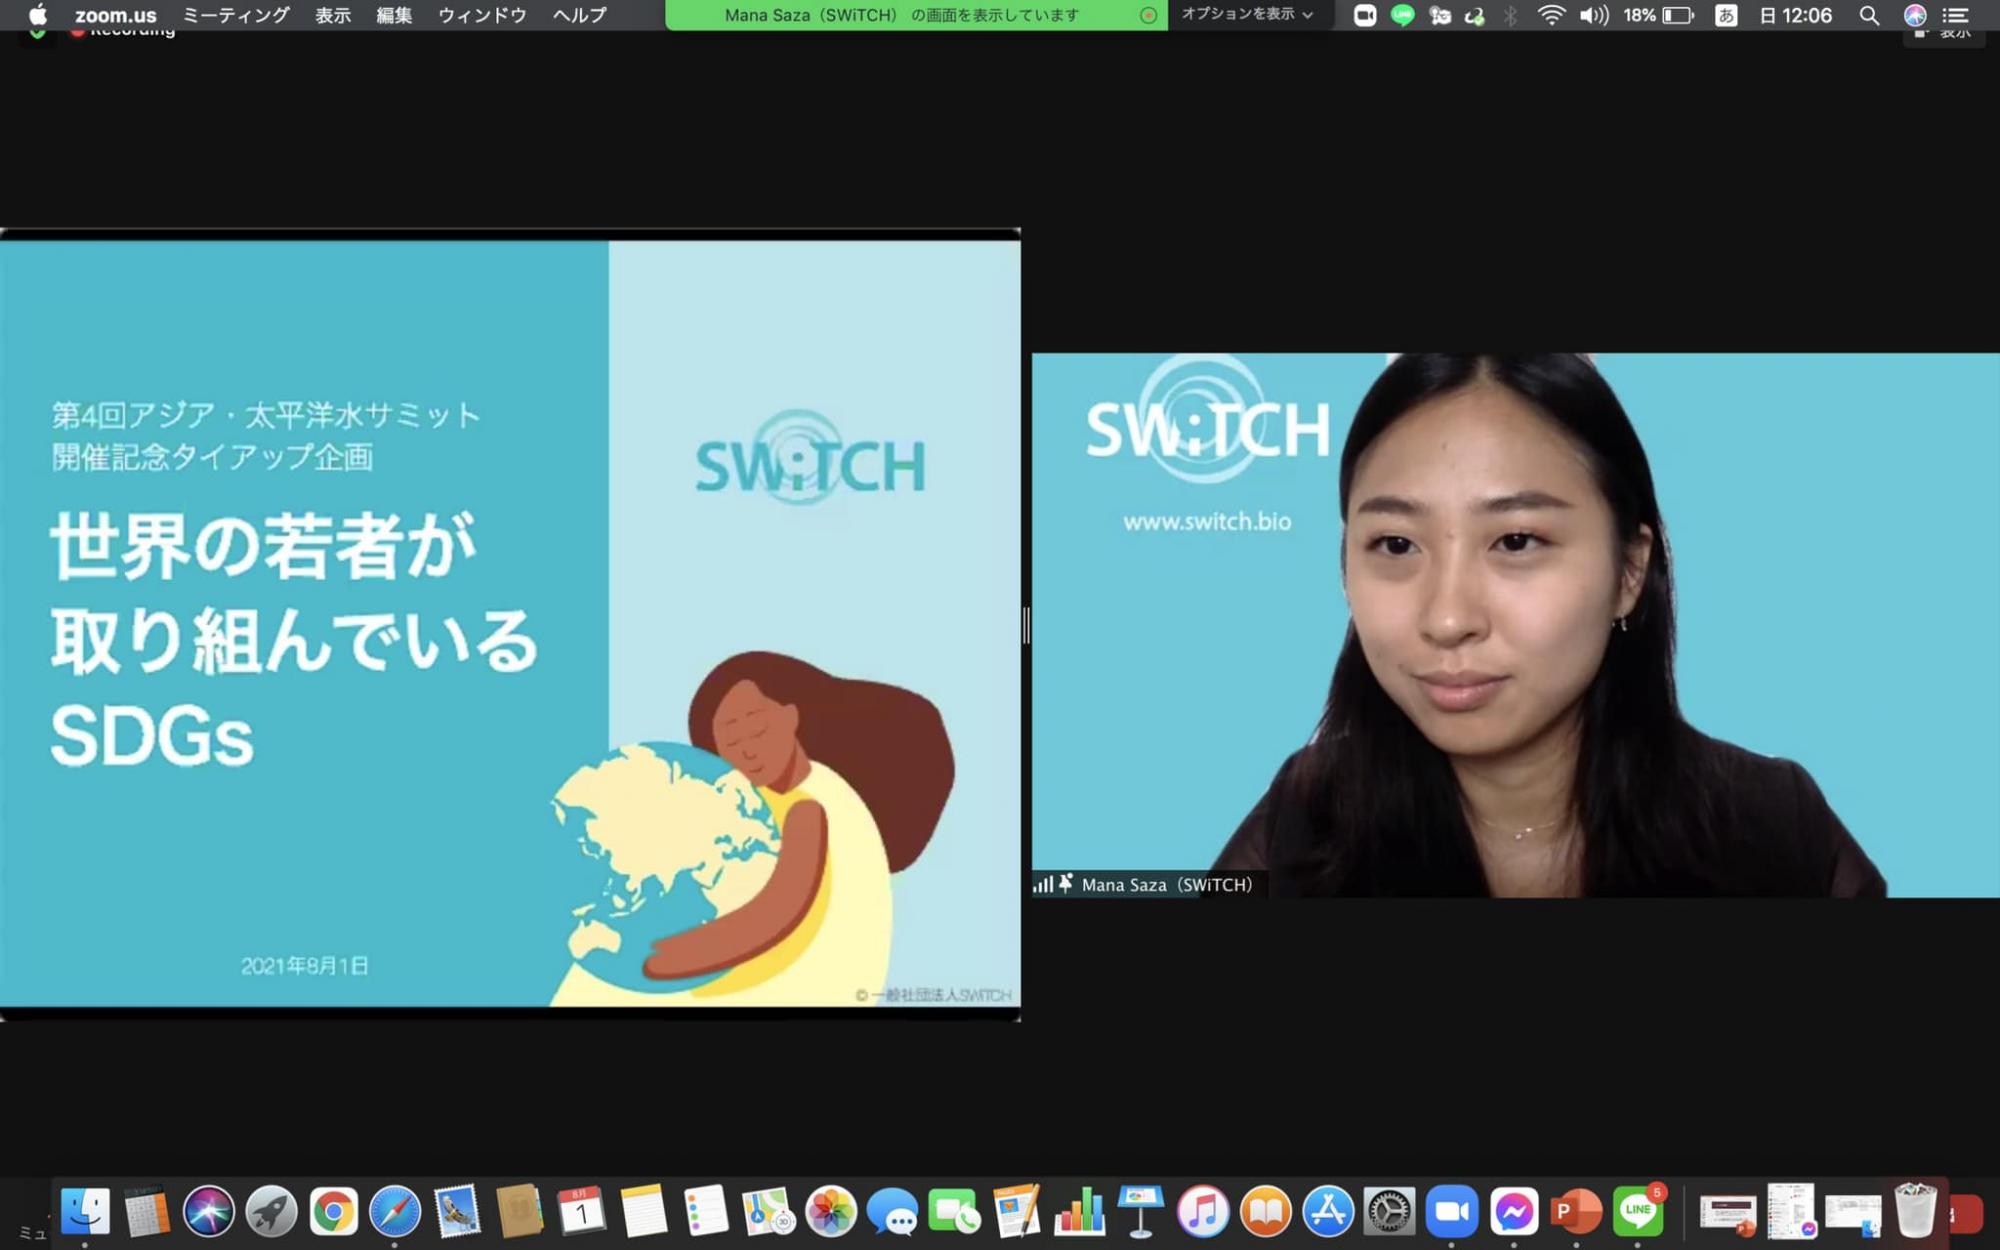The image size is (2000, 1250).
Task: Open Photos from the dock
Action: (x=830, y=1211)
